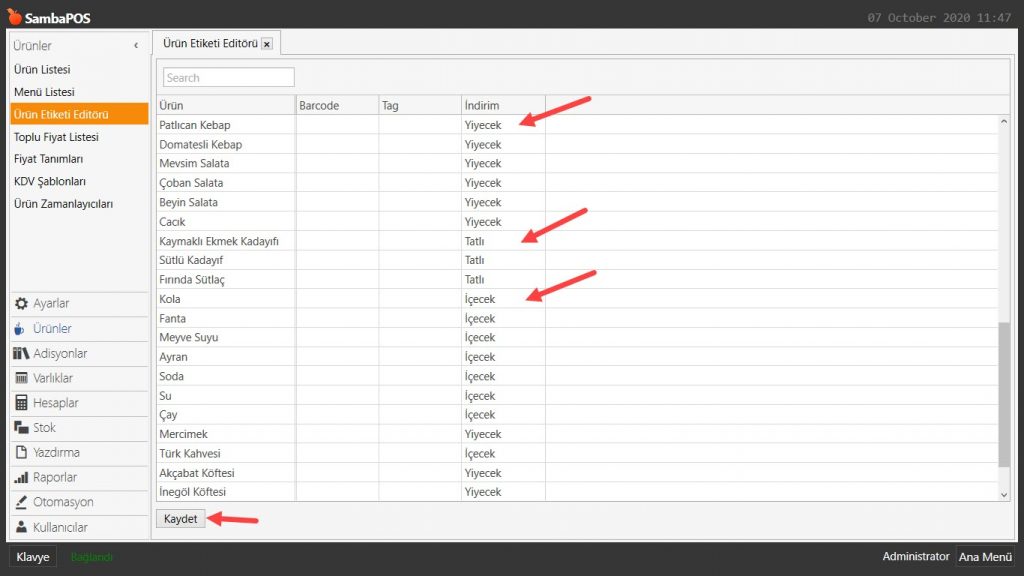
Task: Click the down arrow of the vertical scrollbar
Action: pyautogui.click(x=1004, y=494)
